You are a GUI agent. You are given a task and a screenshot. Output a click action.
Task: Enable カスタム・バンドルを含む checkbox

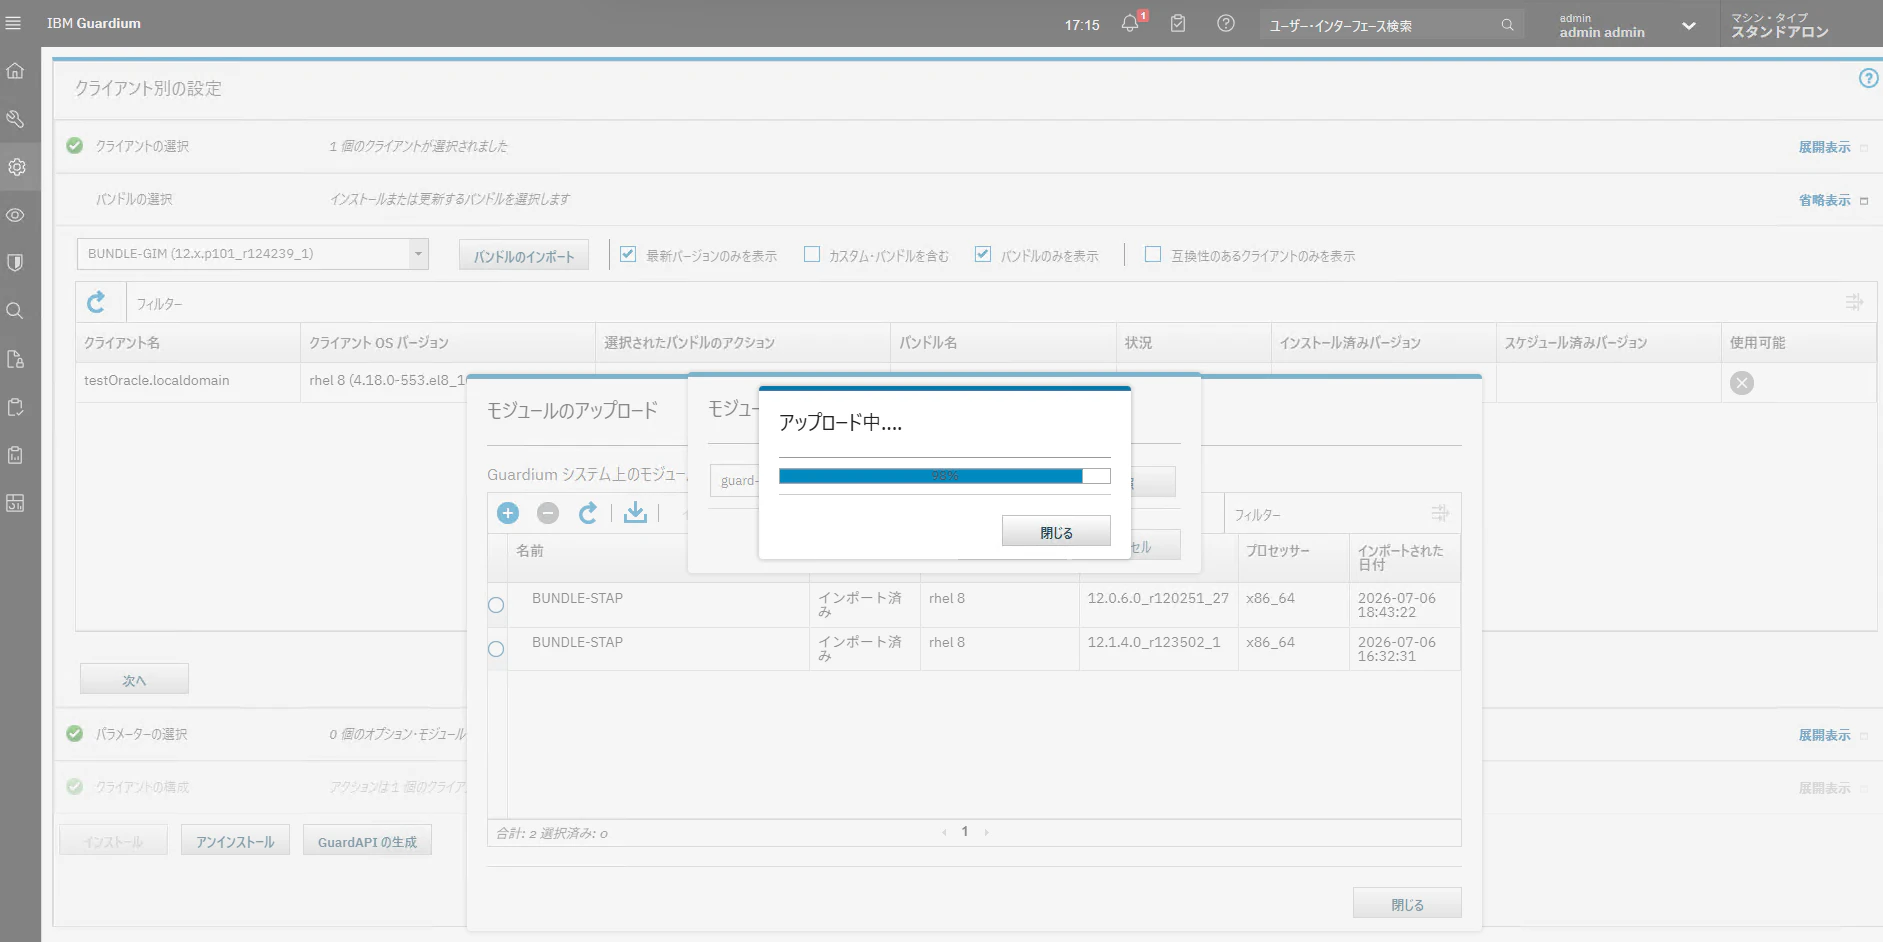click(812, 254)
